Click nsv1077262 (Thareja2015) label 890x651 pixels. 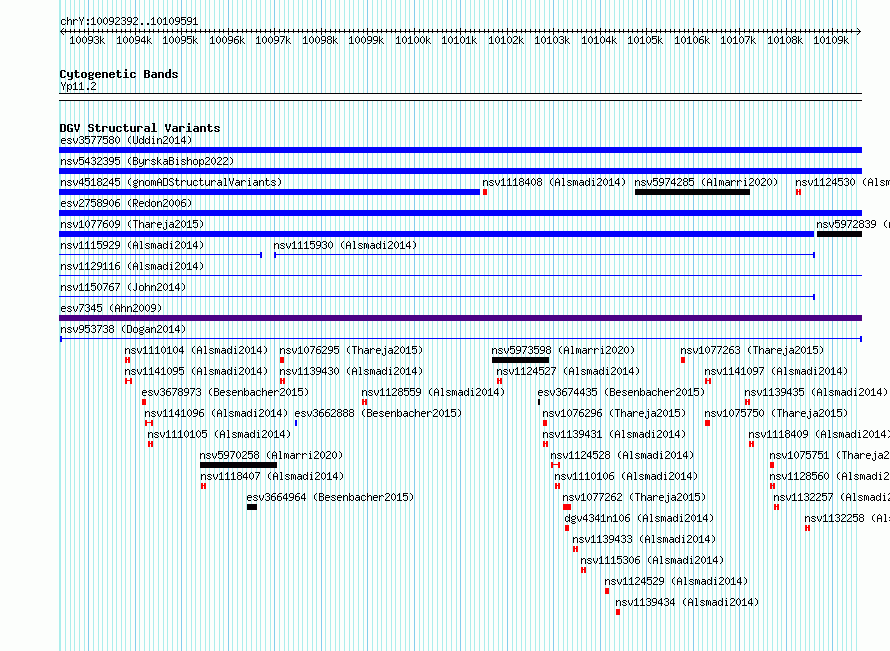634,497
